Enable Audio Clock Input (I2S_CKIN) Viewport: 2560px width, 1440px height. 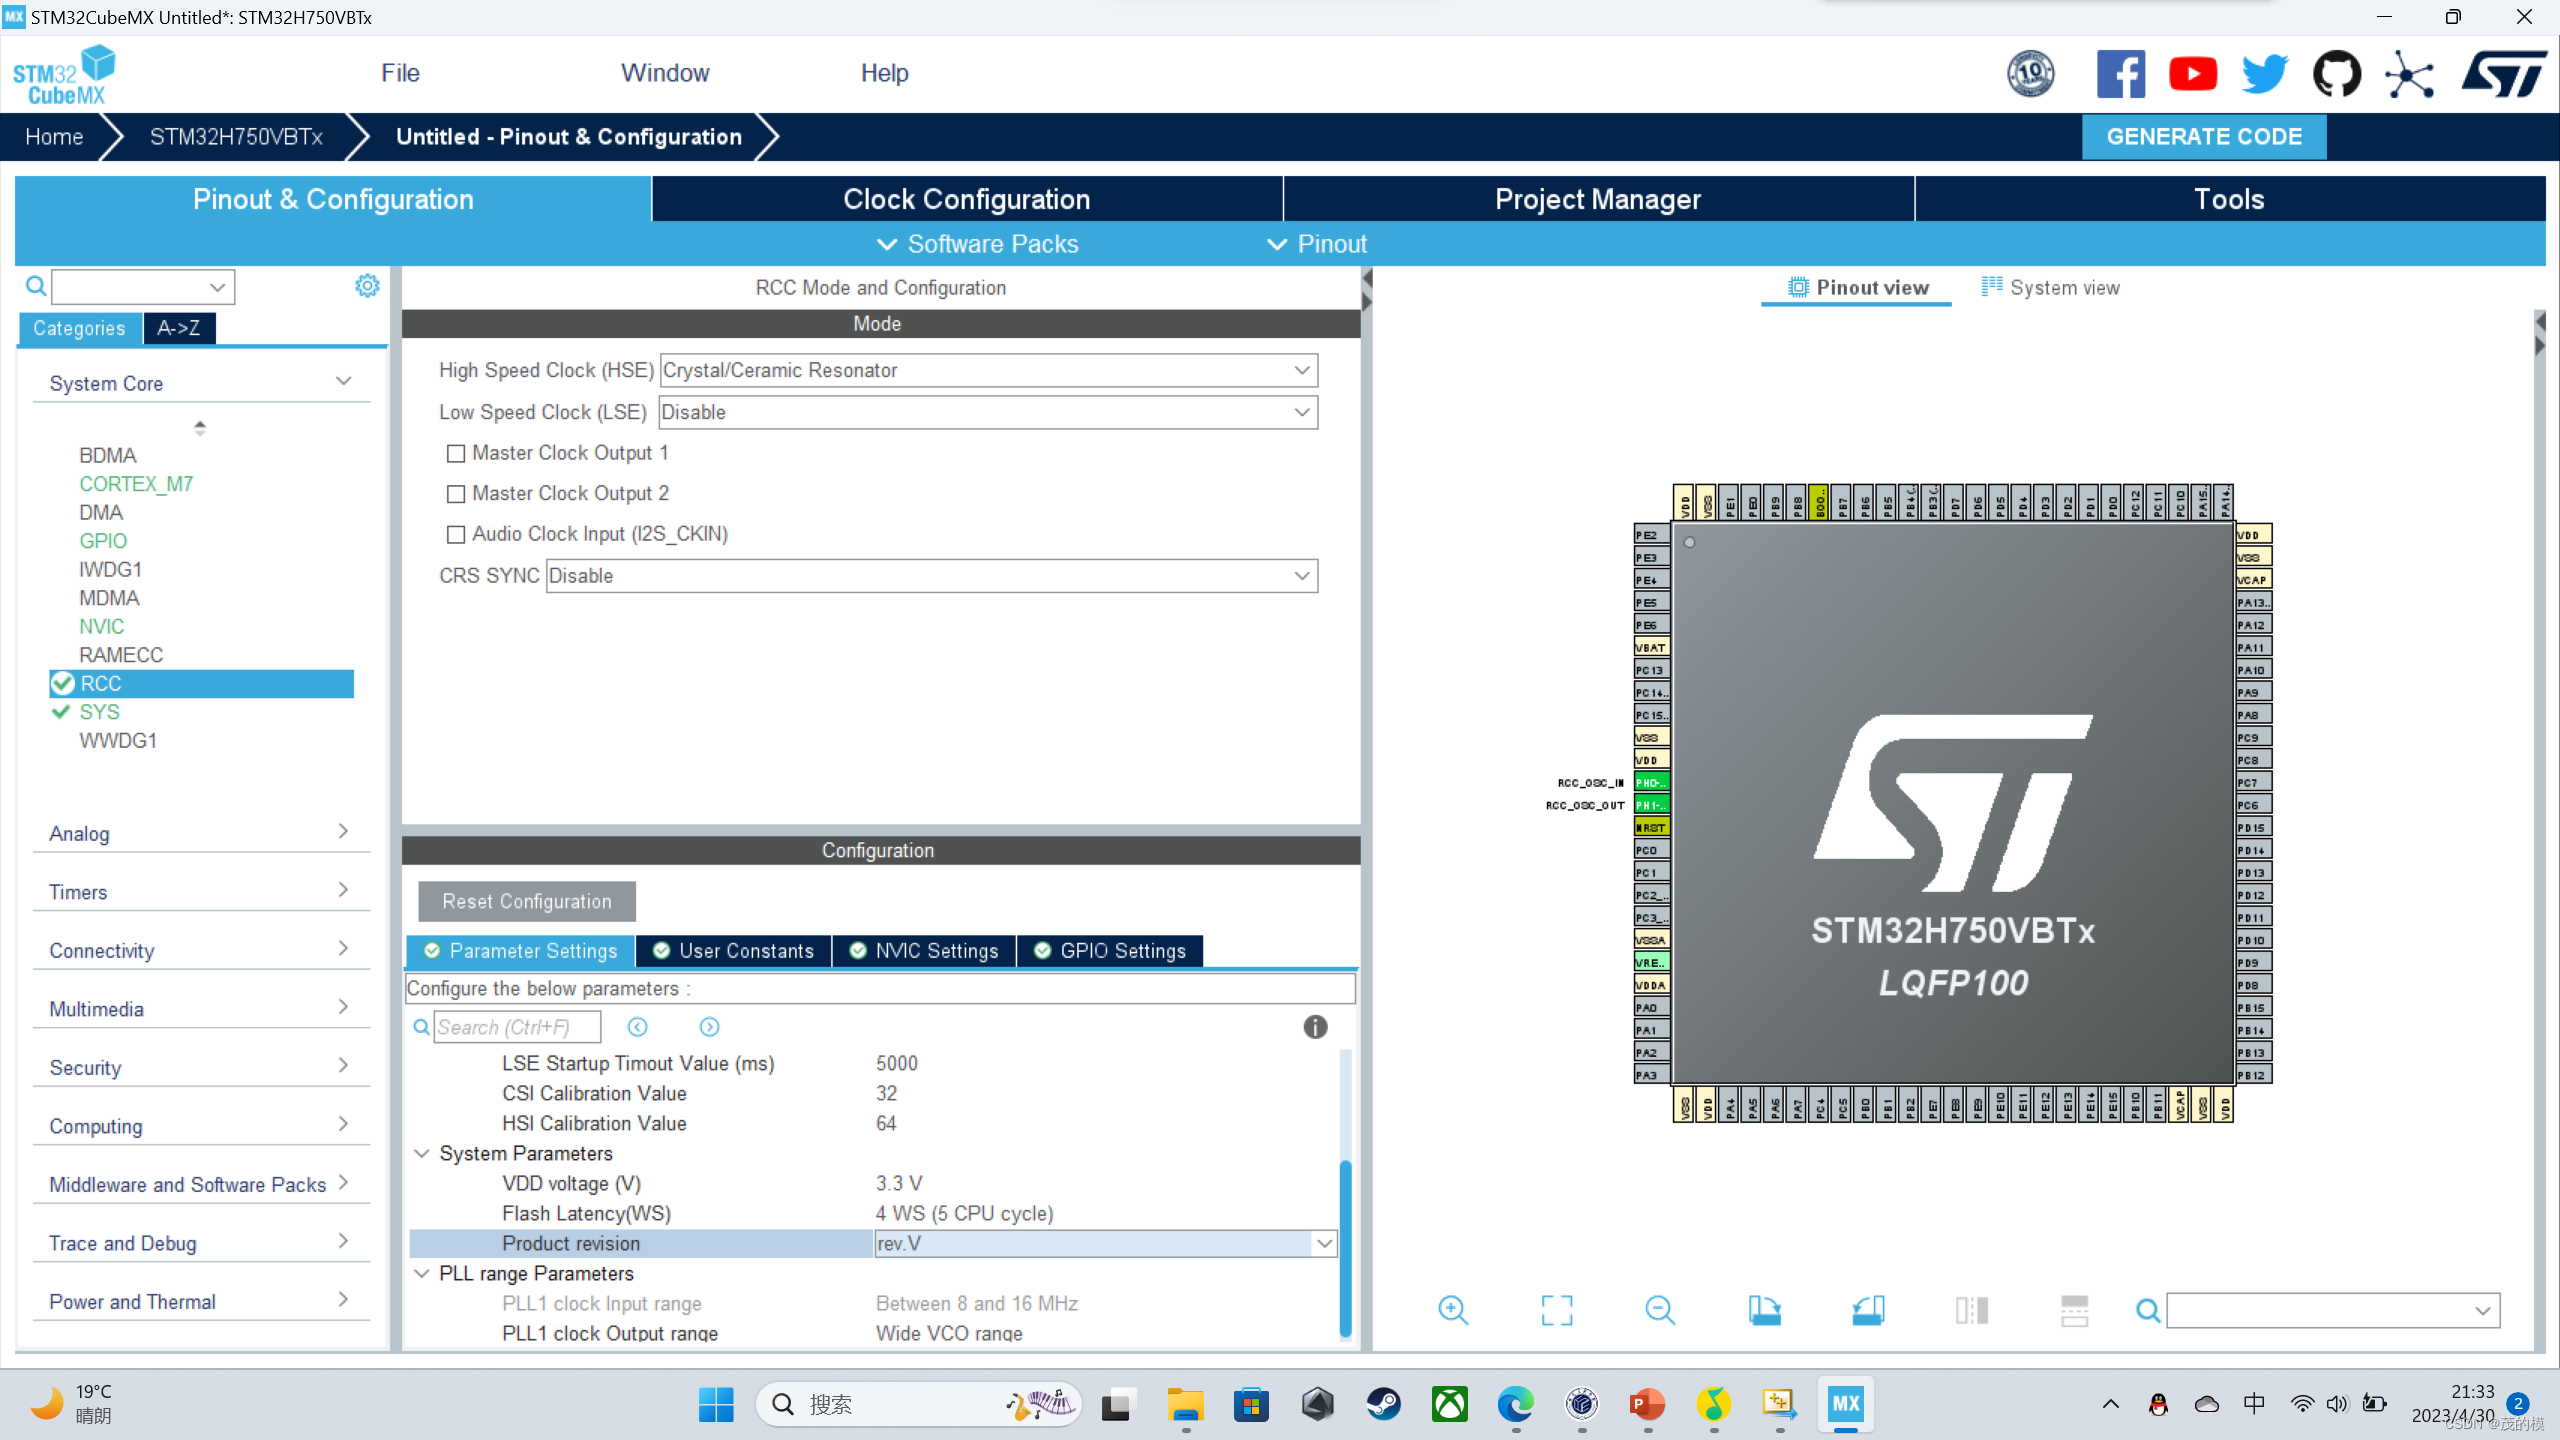[456, 534]
